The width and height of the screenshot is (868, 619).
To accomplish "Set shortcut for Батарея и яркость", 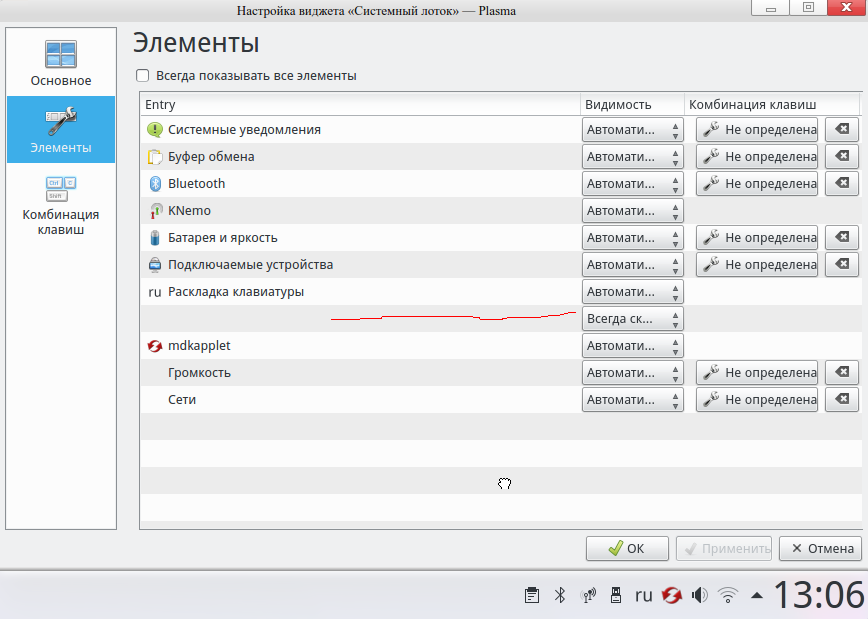I will point(757,238).
